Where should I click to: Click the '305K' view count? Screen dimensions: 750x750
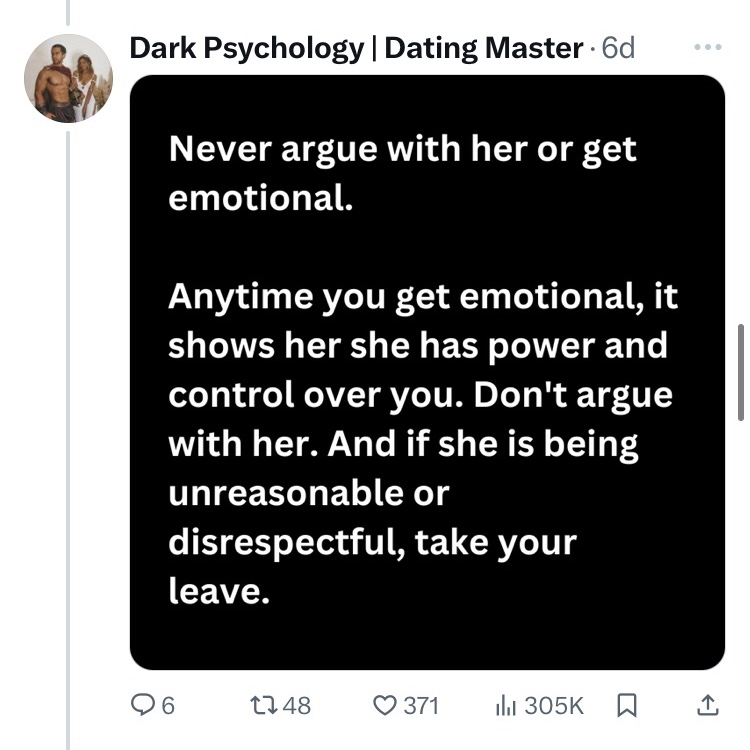click(553, 706)
